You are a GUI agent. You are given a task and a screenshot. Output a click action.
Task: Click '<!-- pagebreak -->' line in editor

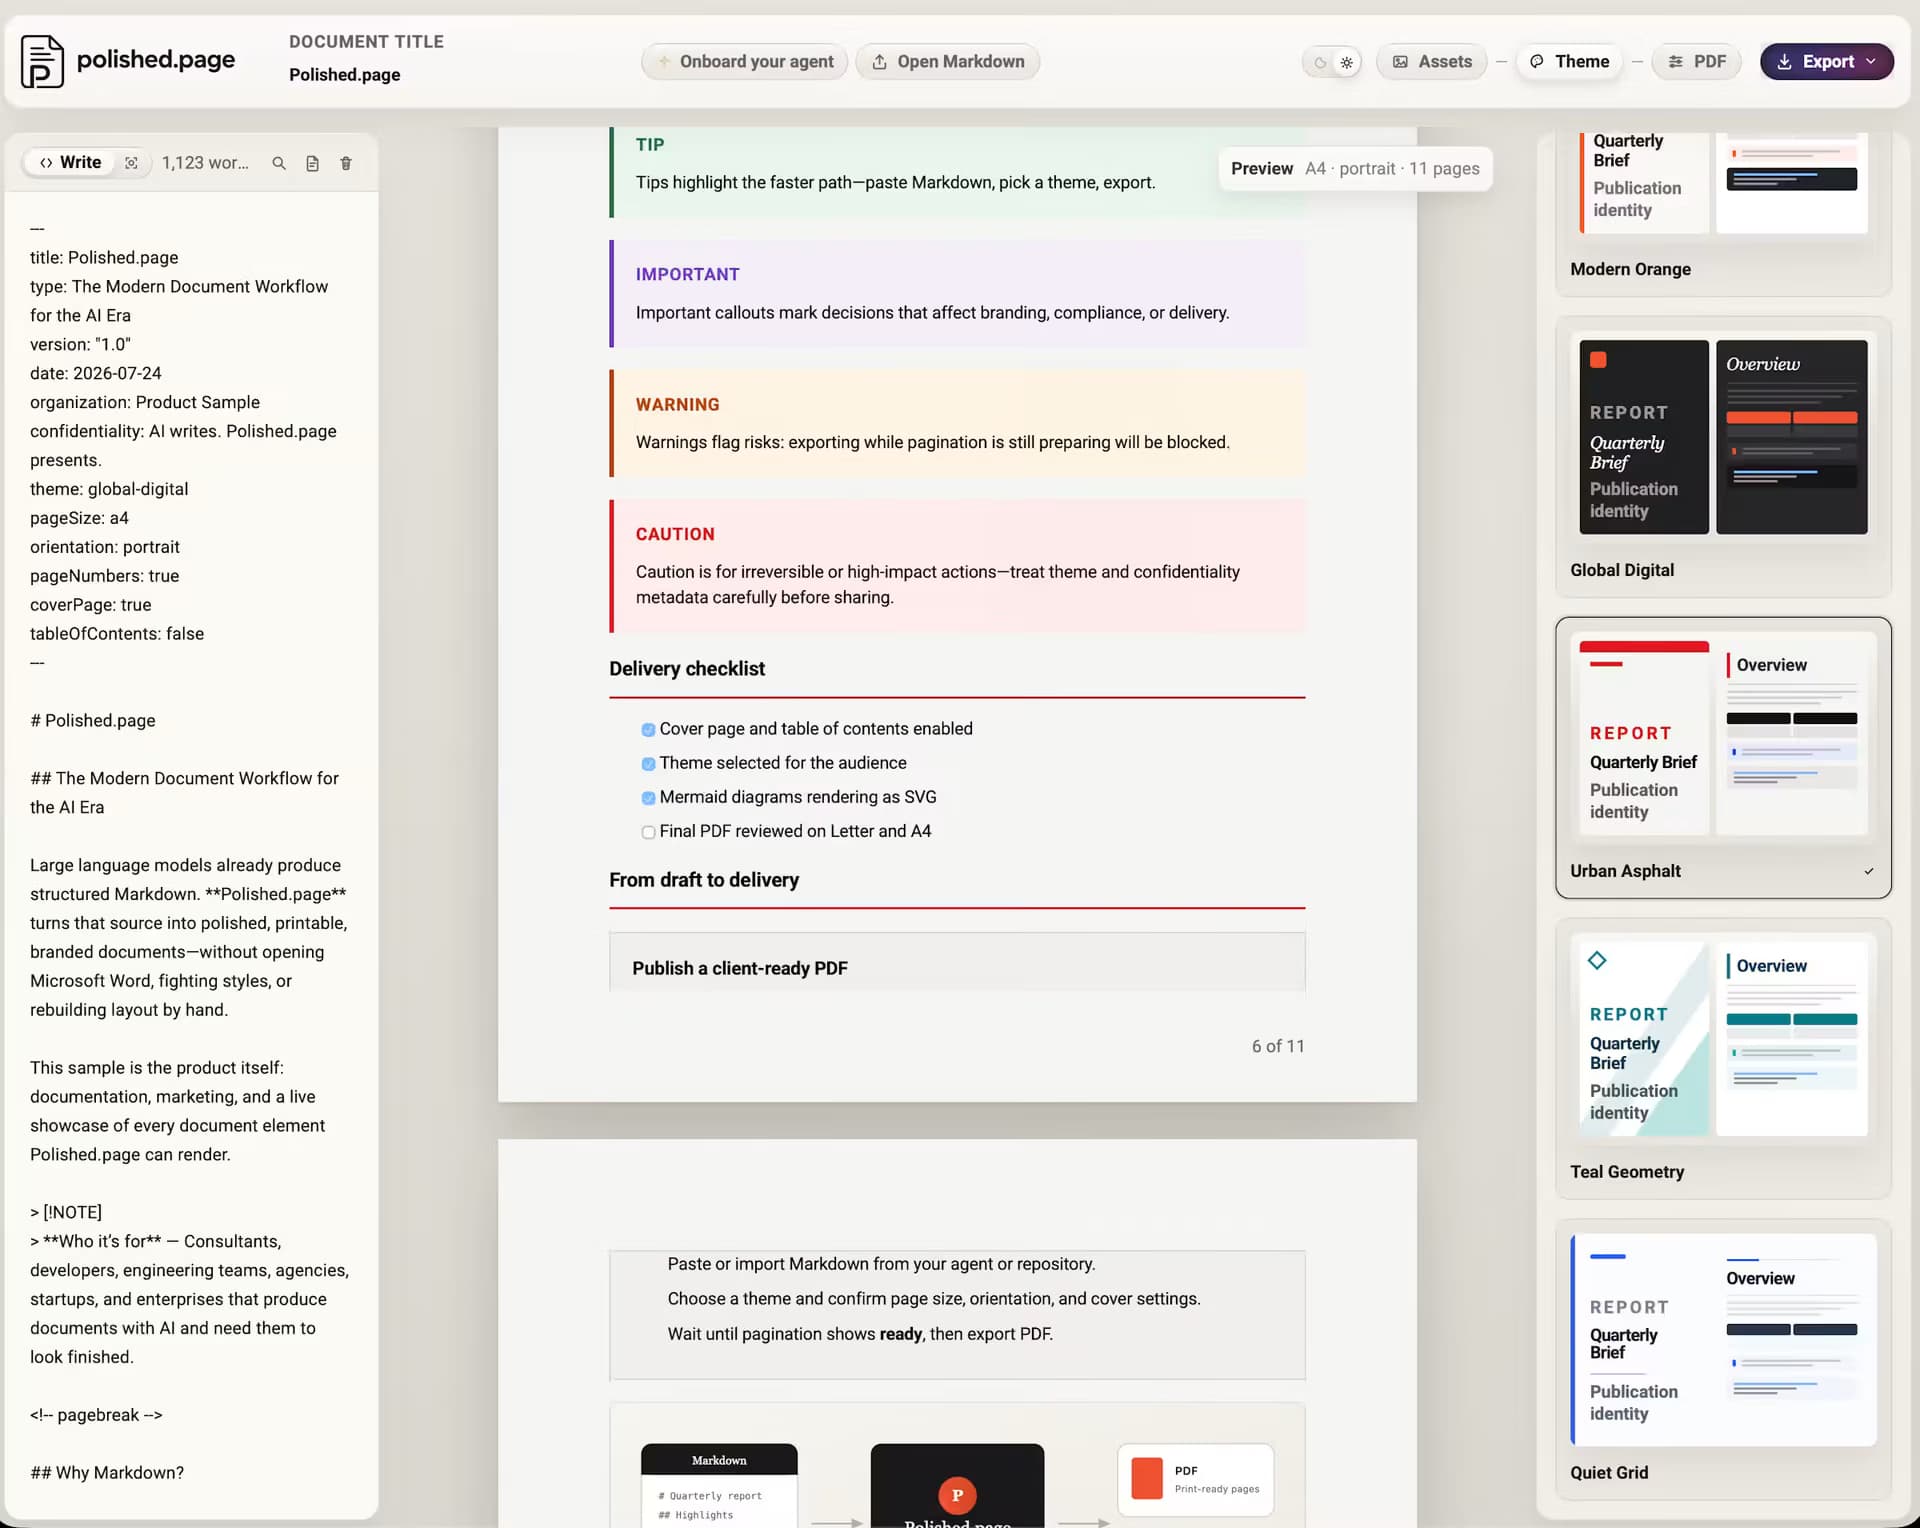click(x=96, y=1415)
